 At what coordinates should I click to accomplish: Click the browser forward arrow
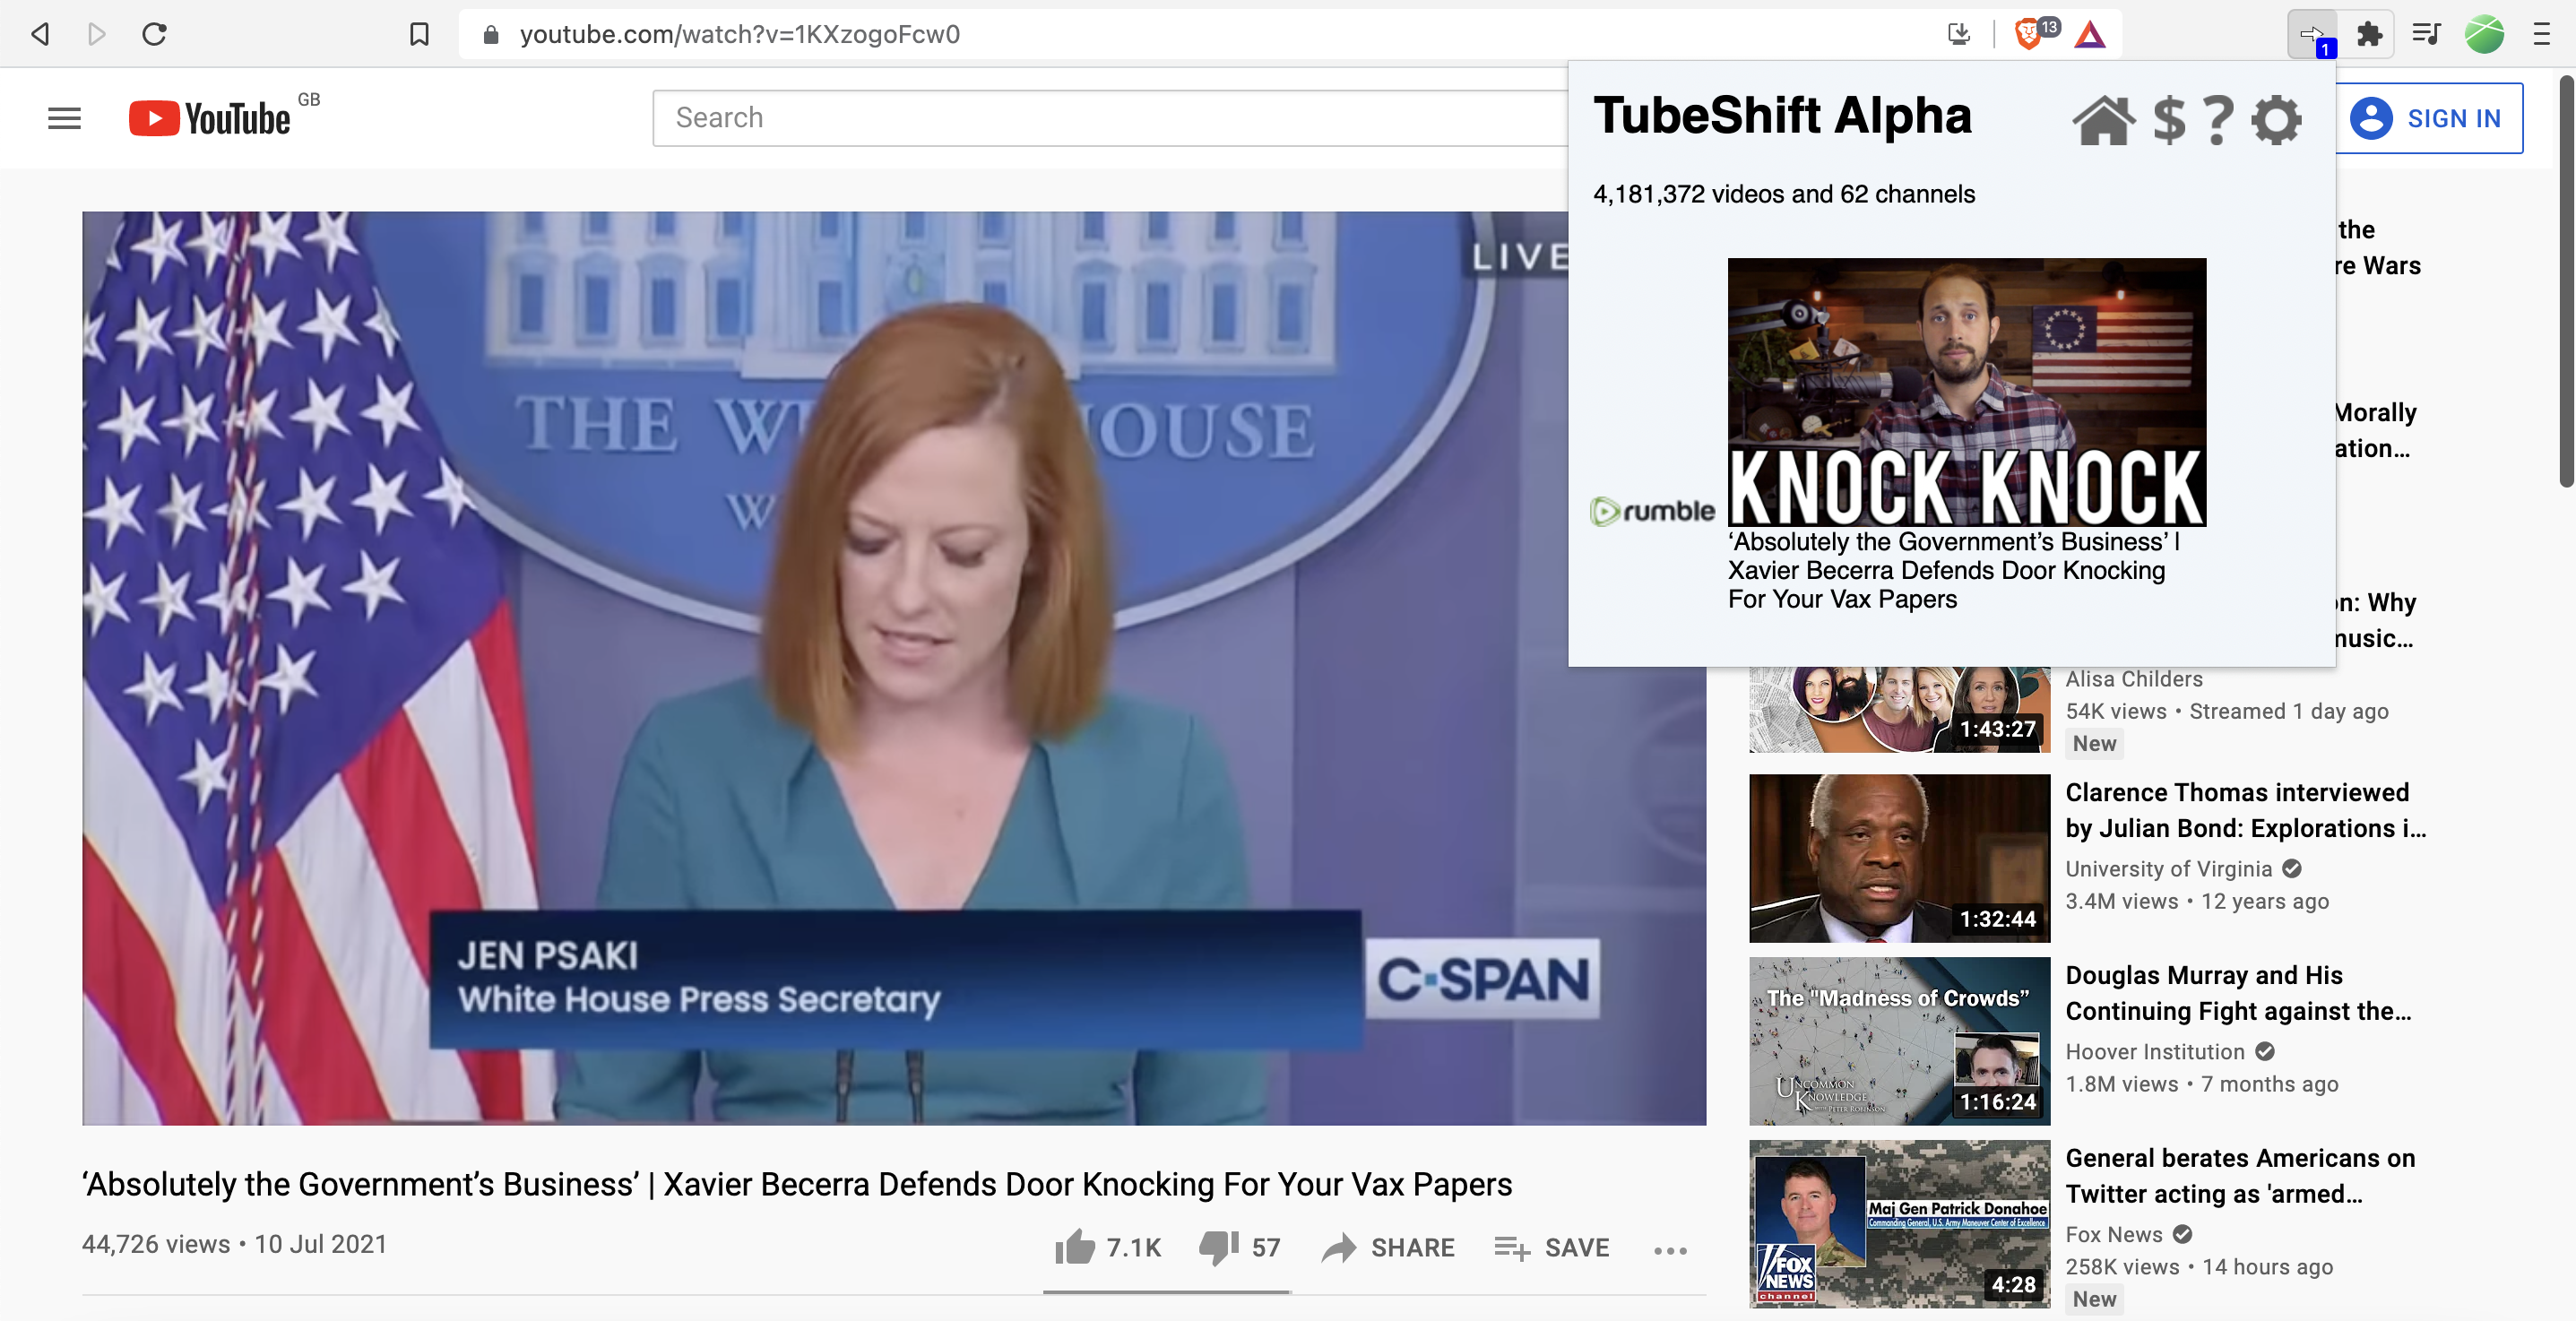coord(96,34)
